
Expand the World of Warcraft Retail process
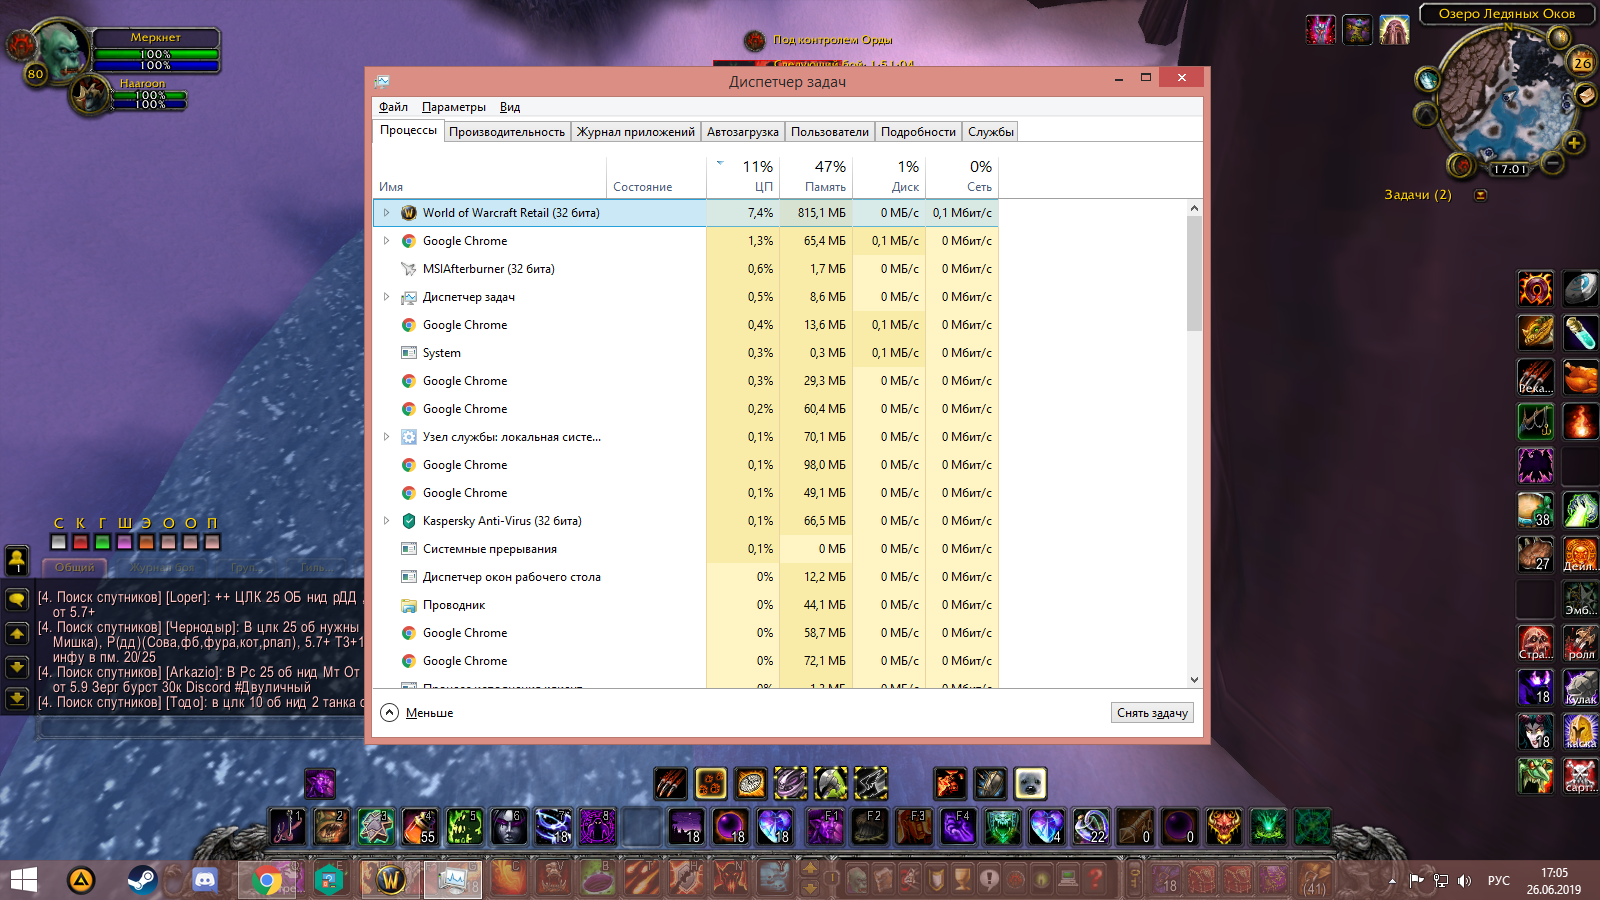pos(386,213)
